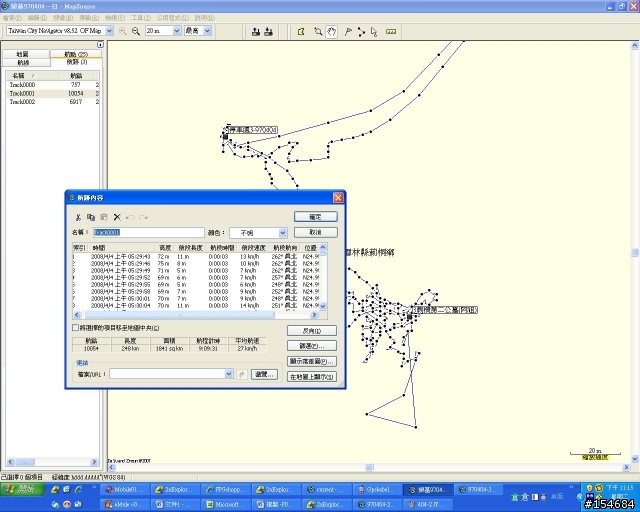The width and height of the screenshot is (640, 512).
Task: Click the cut scissors icon in dialog
Action: (78, 217)
